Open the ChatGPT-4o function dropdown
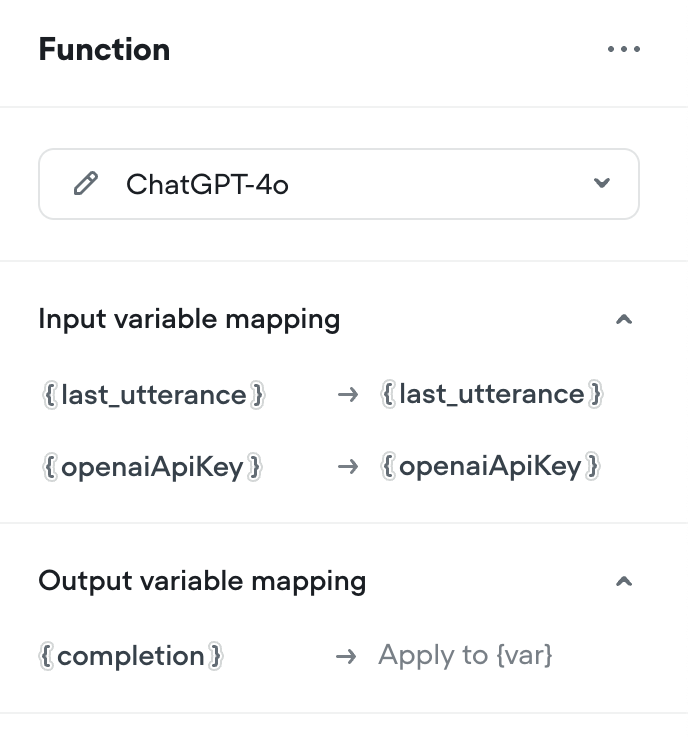The width and height of the screenshot is (688, 738). (339, 184)
